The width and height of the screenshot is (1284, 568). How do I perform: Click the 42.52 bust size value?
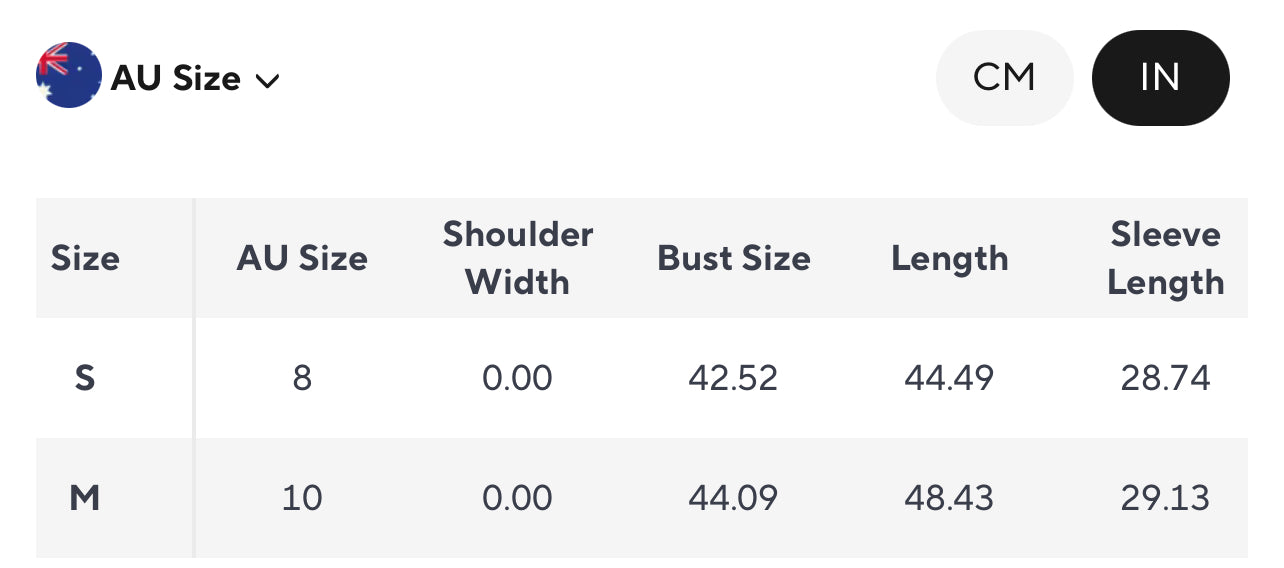733,378
